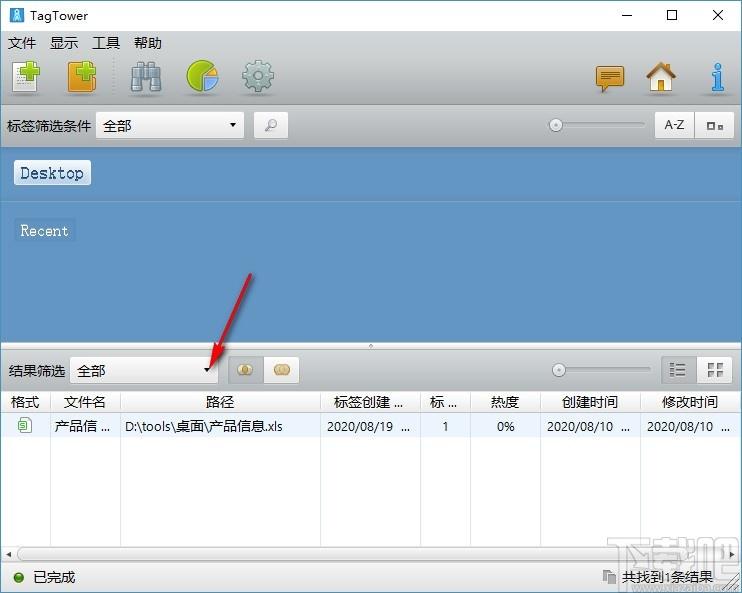Sort by the 路径 column header
742x593 pixels.
click(x=220, y=402)
